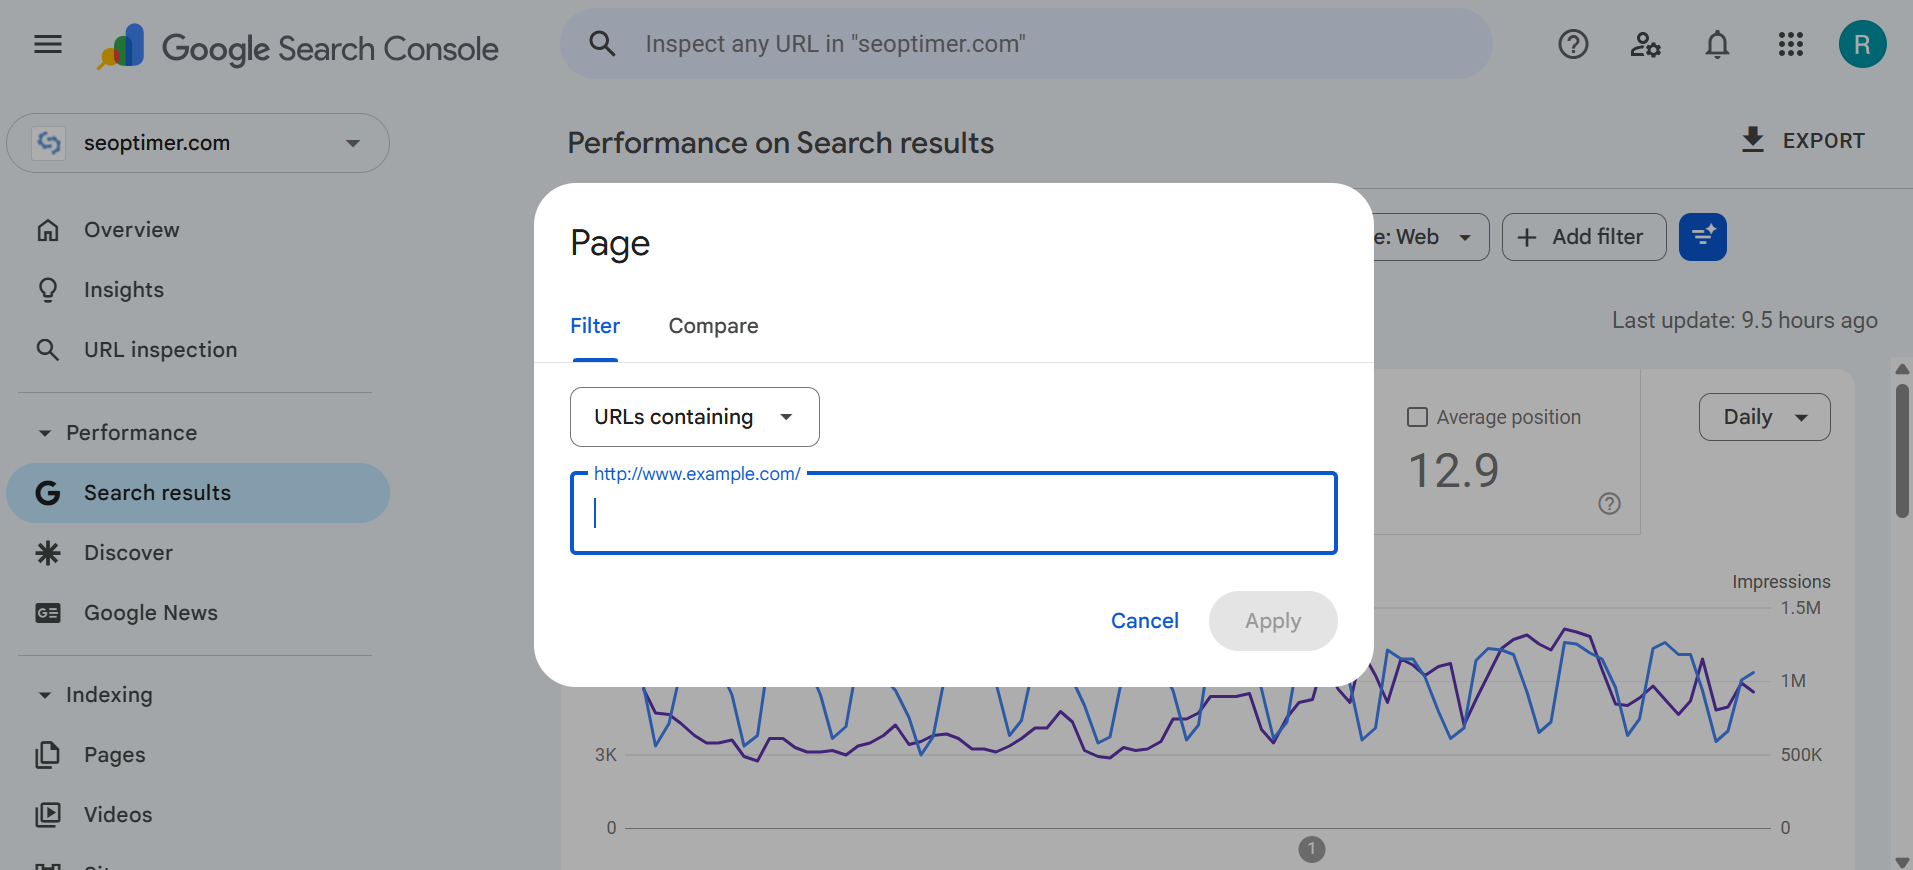Open the hamburger main menu
Viewport: 1913px width, 870px height.
(48, 44)
